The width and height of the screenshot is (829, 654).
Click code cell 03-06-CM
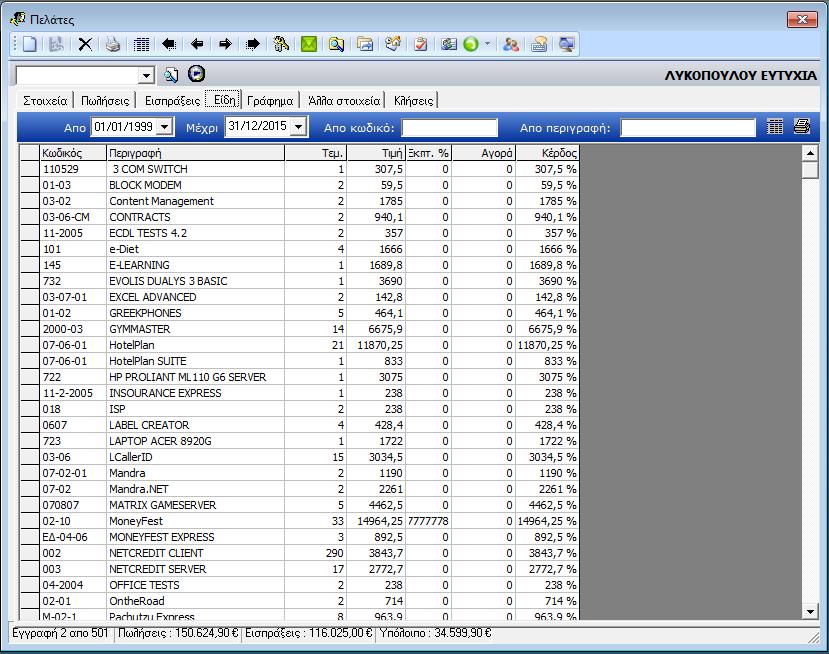pos(73,217)
